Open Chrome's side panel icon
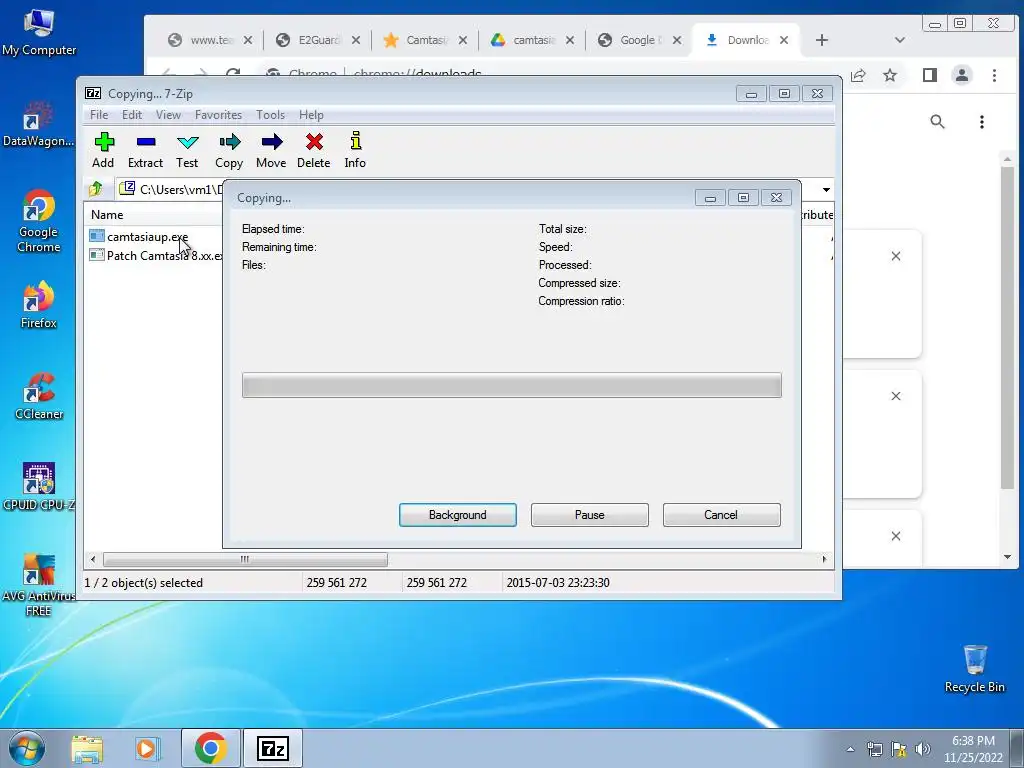Image resolution: width=1024 pixels, height=768 pixels. click(929, 75)
